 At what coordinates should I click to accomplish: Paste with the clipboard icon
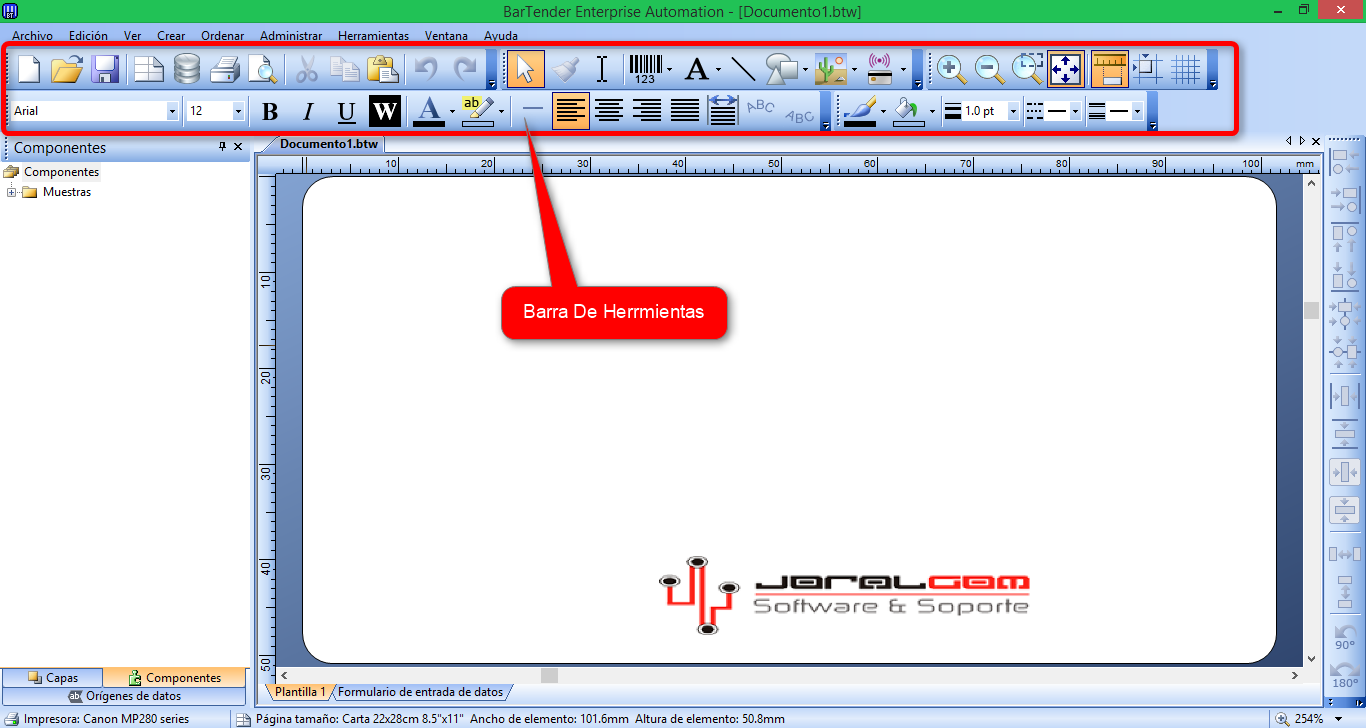click(383, 69)
